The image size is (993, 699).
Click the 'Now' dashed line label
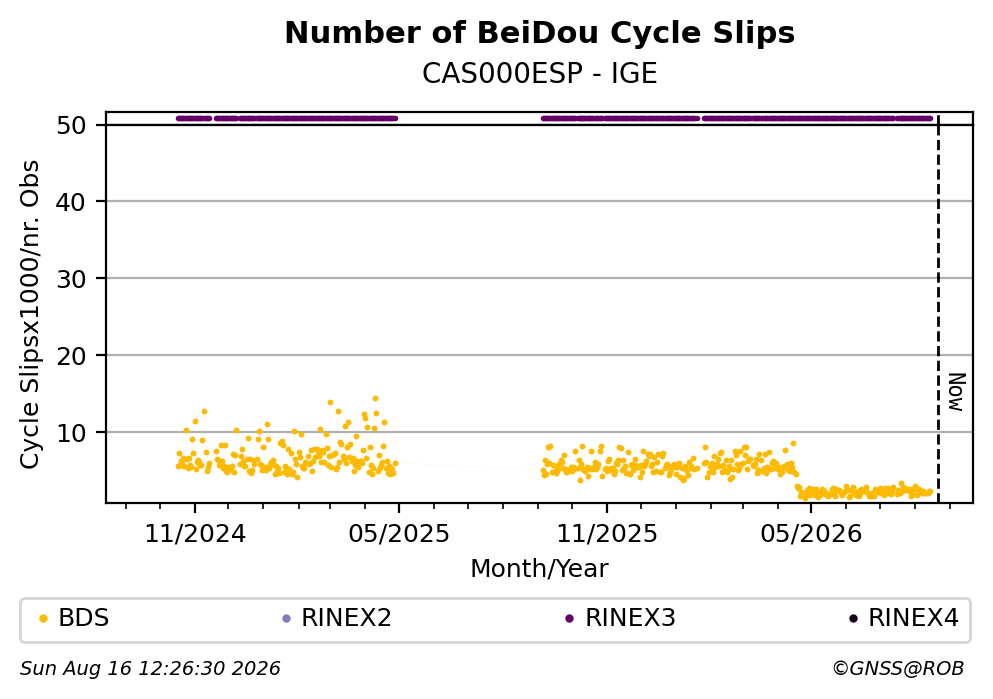[x=956, y=393]
